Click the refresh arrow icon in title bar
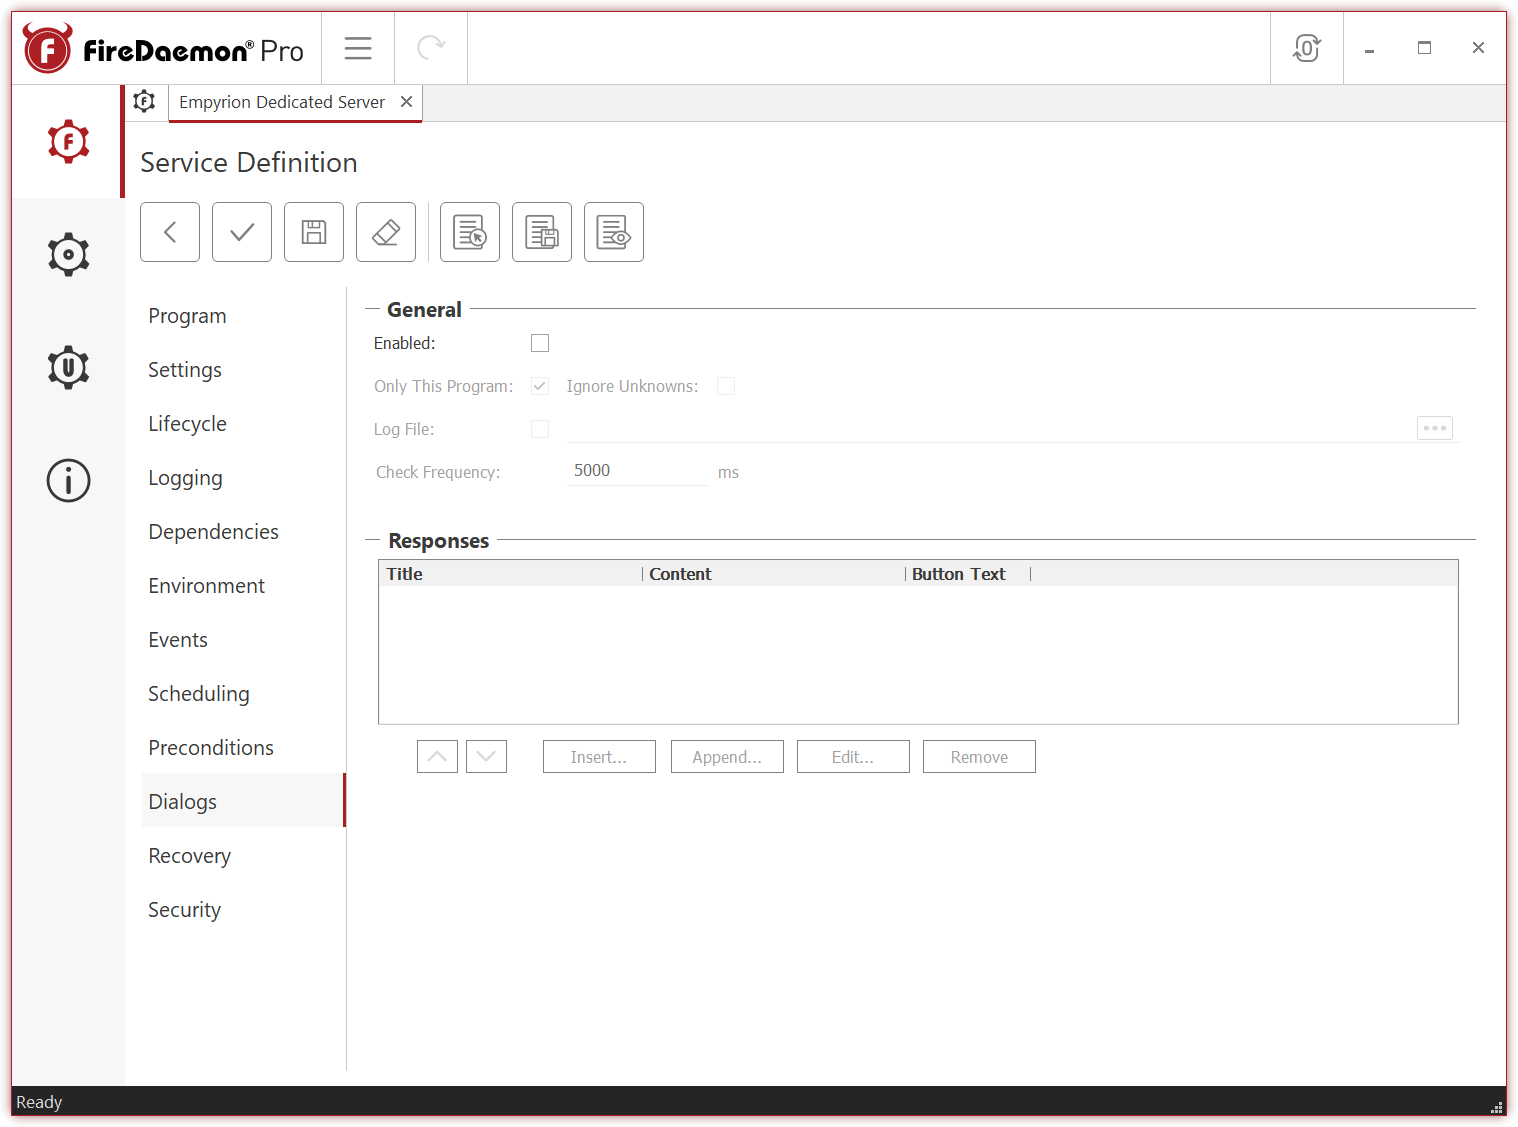This screenshot has height=1127, width=1518. (x=431, y=48)
